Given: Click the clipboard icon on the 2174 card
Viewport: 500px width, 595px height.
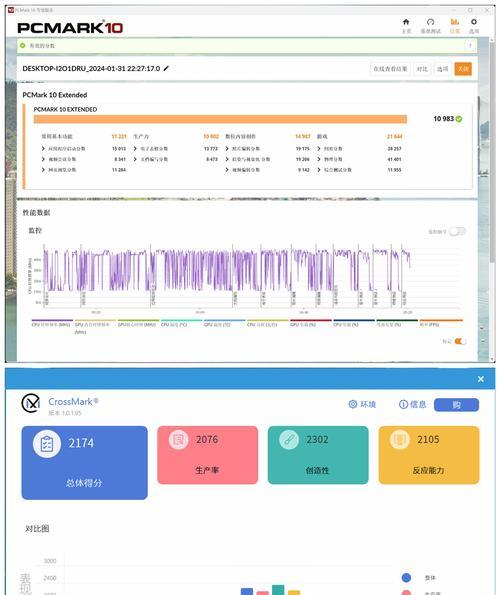Looking at the screenshot, I should 47,444.
